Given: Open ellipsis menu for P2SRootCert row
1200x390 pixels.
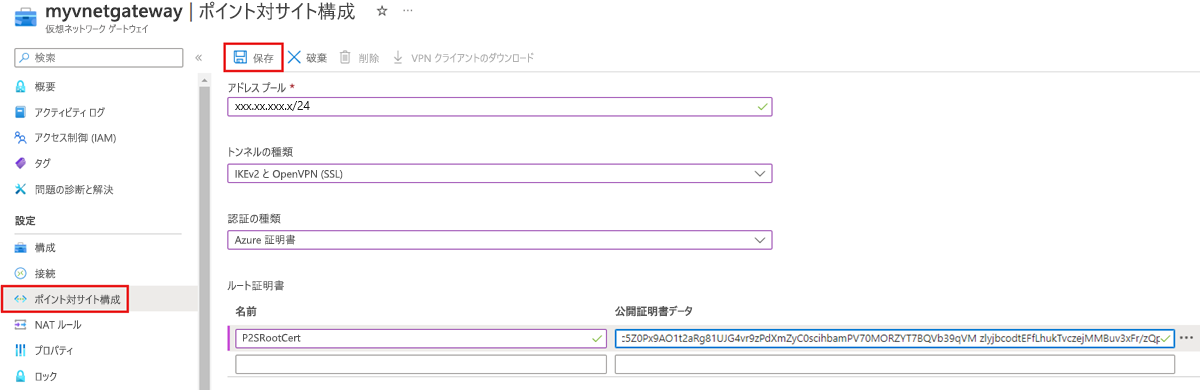Looking at the screenshot, I should pos(1187,338).
